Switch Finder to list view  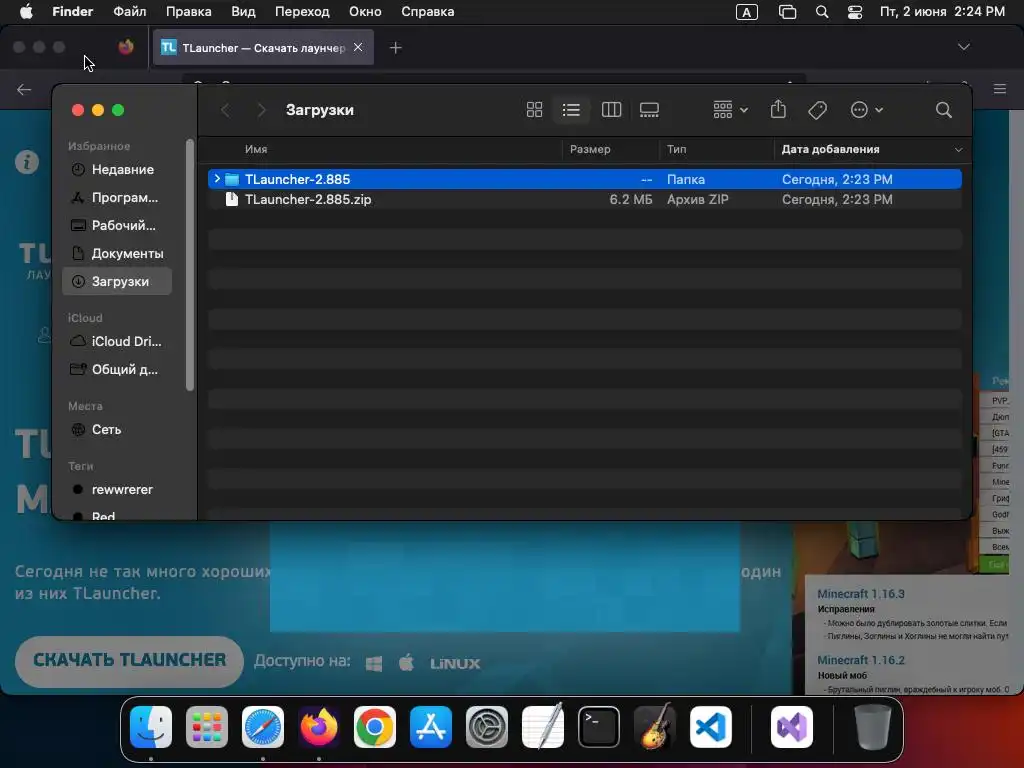pos(571,110)
